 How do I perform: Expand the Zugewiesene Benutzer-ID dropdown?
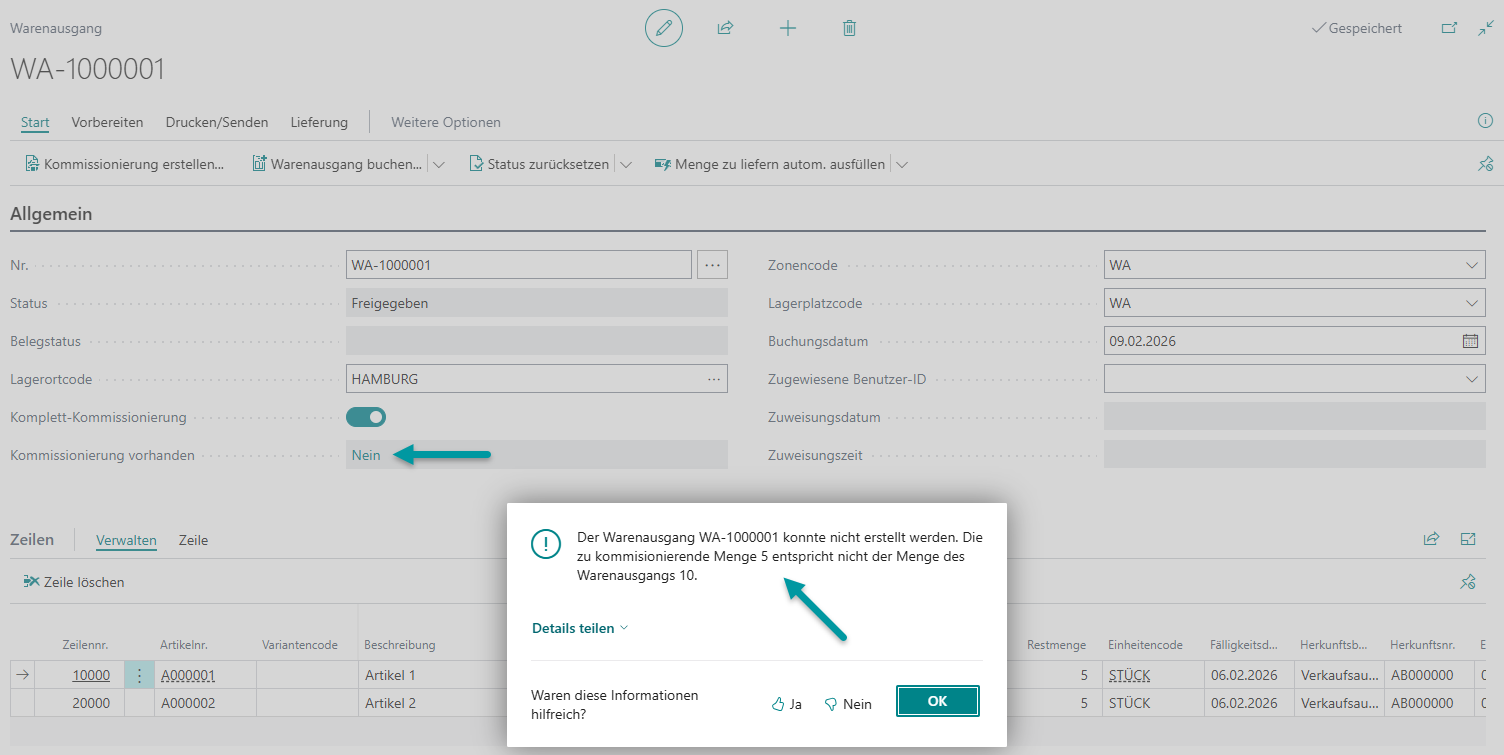(x=1471, y=379)
